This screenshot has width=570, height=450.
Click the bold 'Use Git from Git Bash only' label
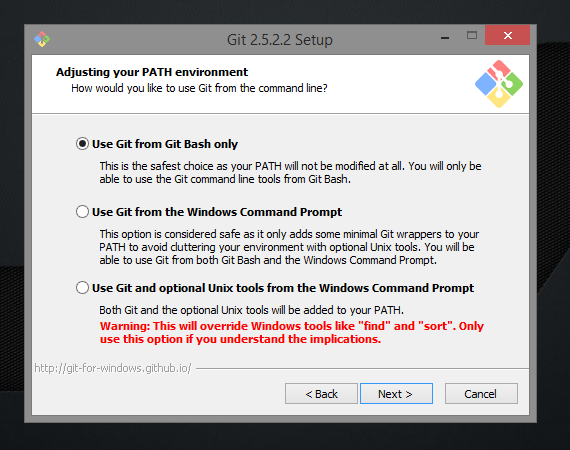pyautogui.click(x=165, y=144)
